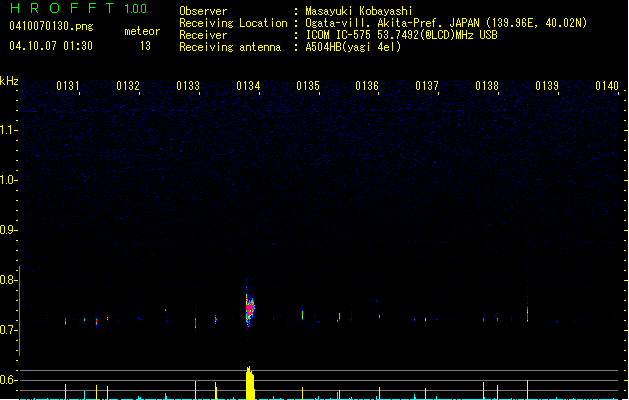The width and height of the screenshot is (629, 400).
Task: Click receiver ICOM IC-575 53.7492 MHz text
Action: click(401, 35)
